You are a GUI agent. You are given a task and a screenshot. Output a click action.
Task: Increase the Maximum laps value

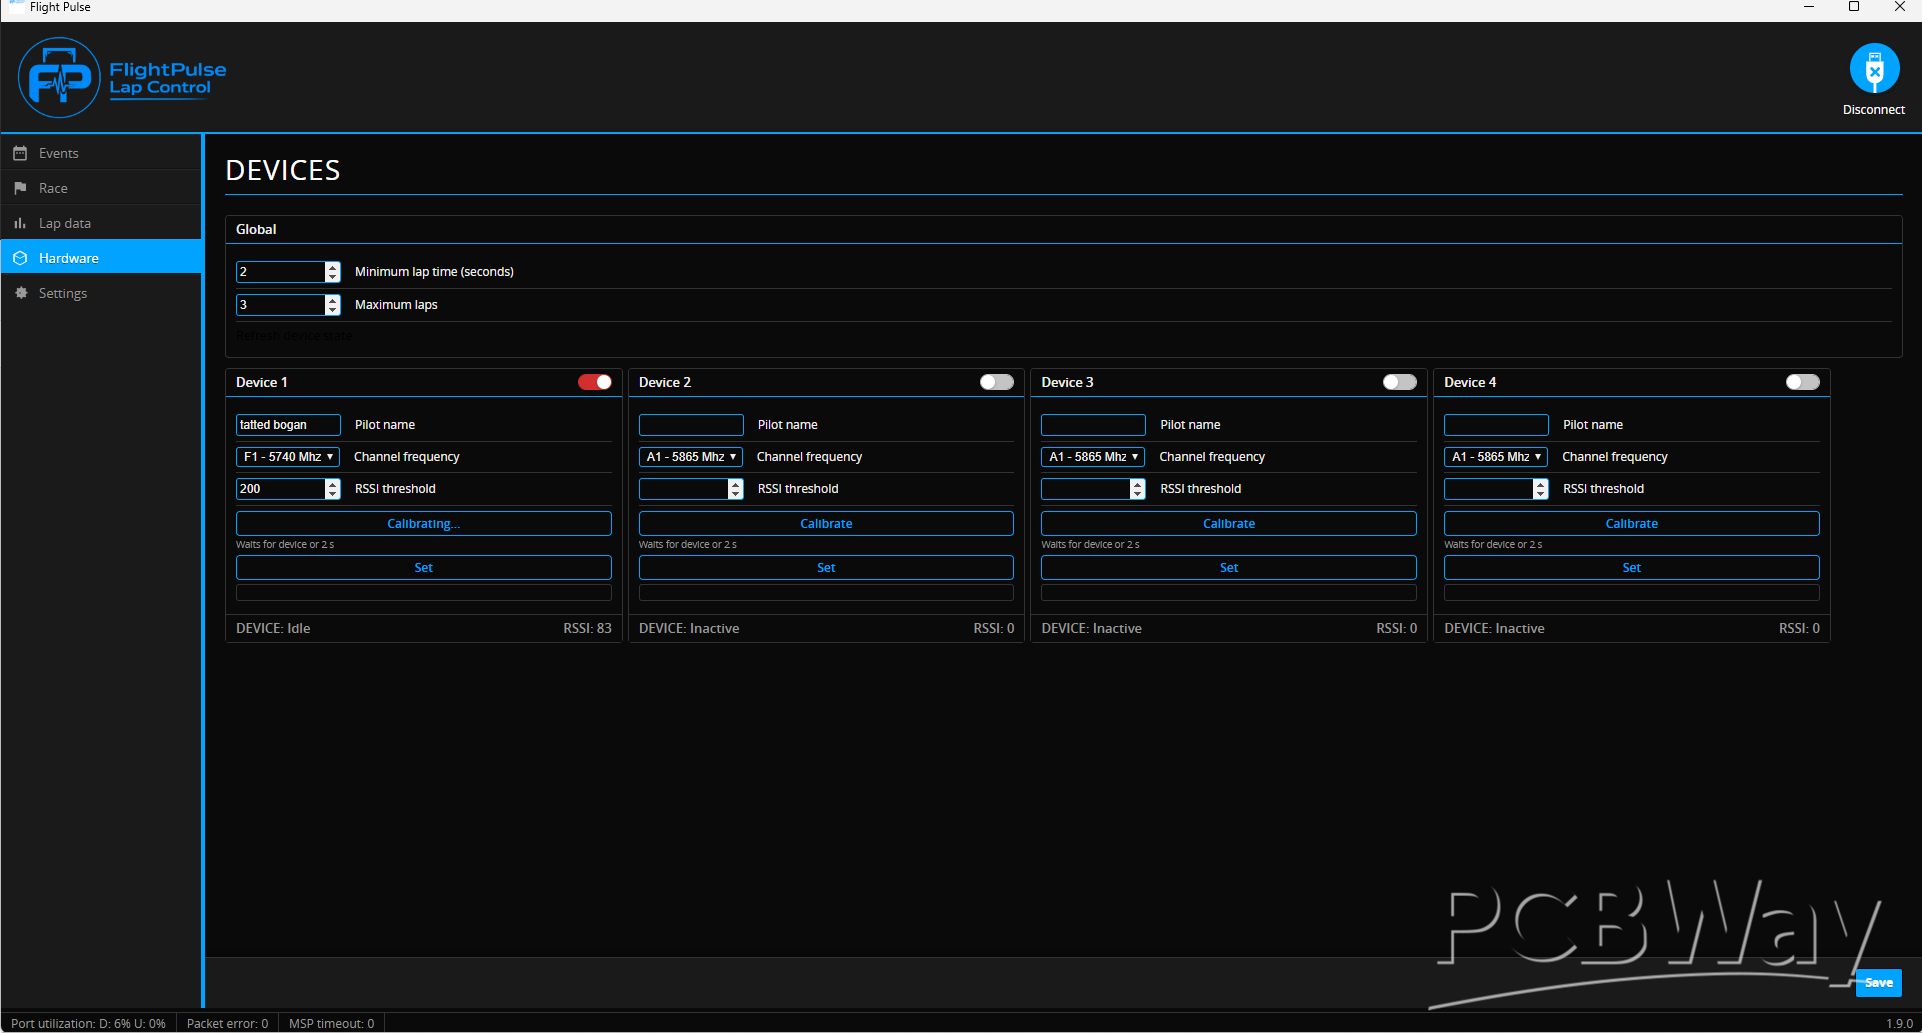coord(333,300)
